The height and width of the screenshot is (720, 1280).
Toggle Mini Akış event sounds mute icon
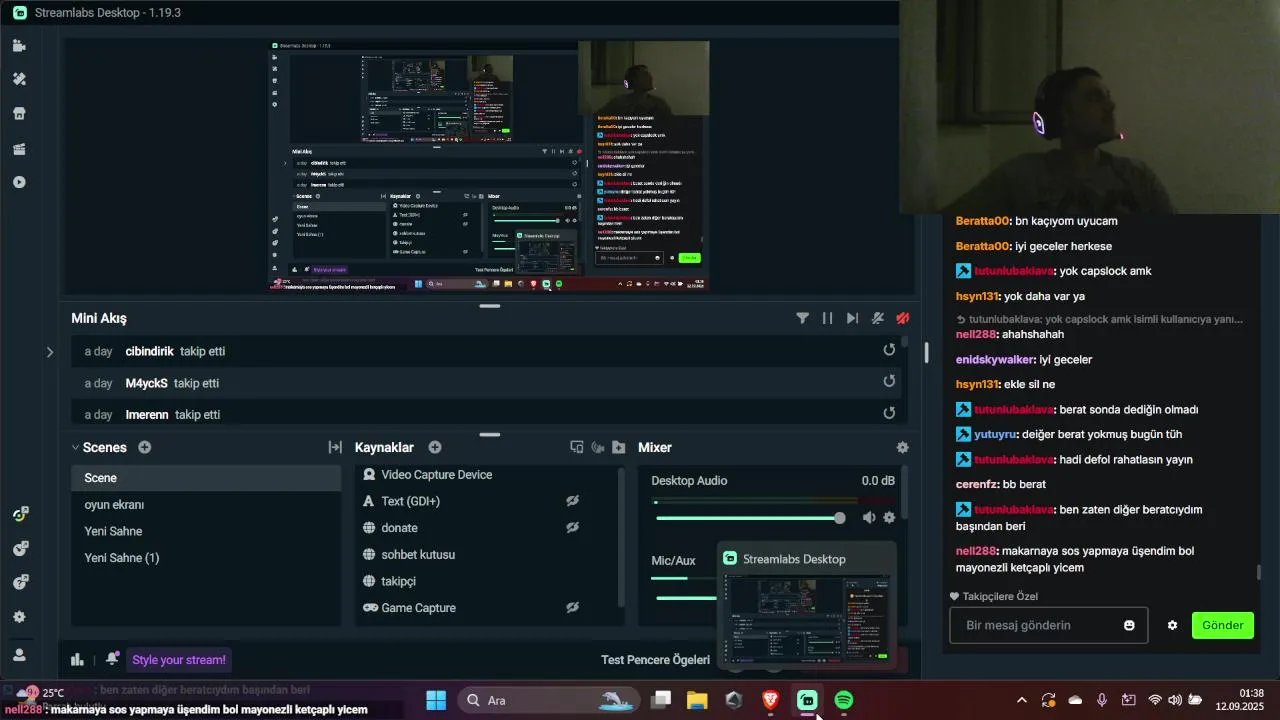click(877, 318)
